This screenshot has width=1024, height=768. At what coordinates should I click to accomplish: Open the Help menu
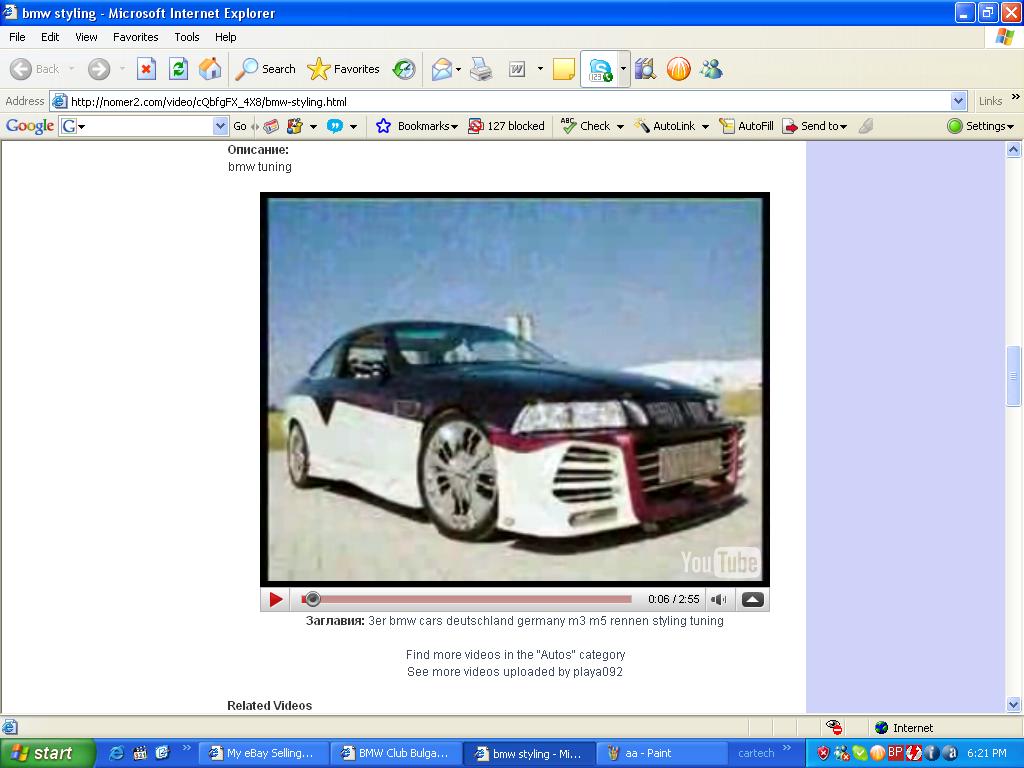pyautogui.click(x=225, y=37)
